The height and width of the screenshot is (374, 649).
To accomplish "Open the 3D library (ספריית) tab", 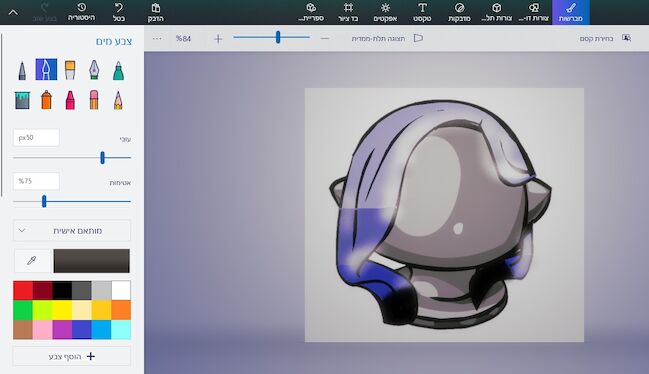I will [x=311, y=12].
